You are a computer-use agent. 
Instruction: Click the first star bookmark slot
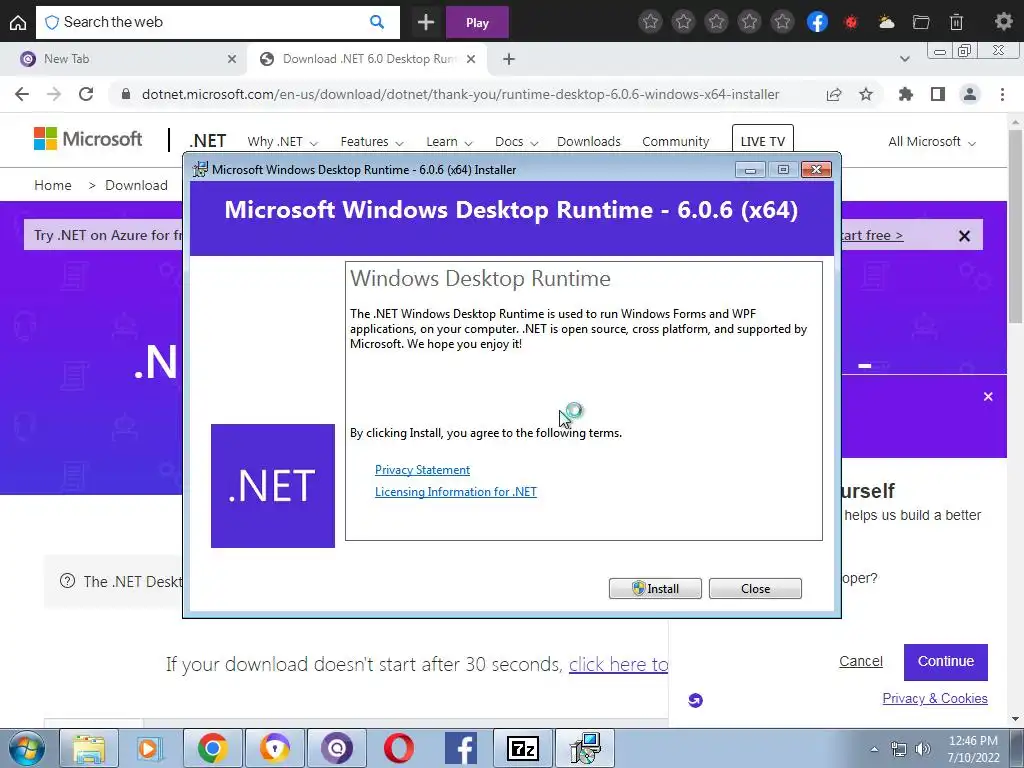[650, 22]
